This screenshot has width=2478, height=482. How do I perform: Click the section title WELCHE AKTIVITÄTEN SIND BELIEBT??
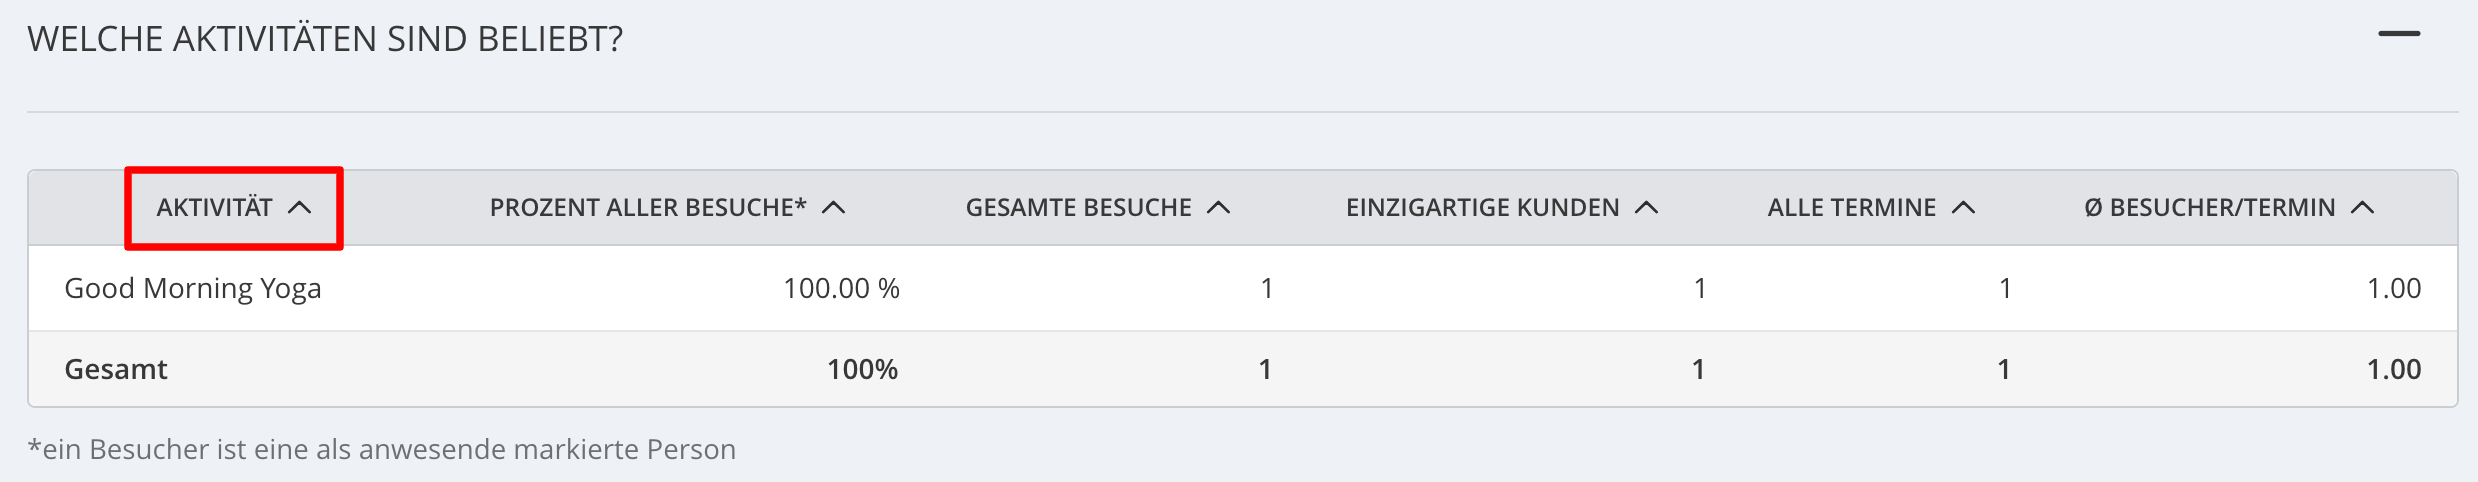point(325,38)
